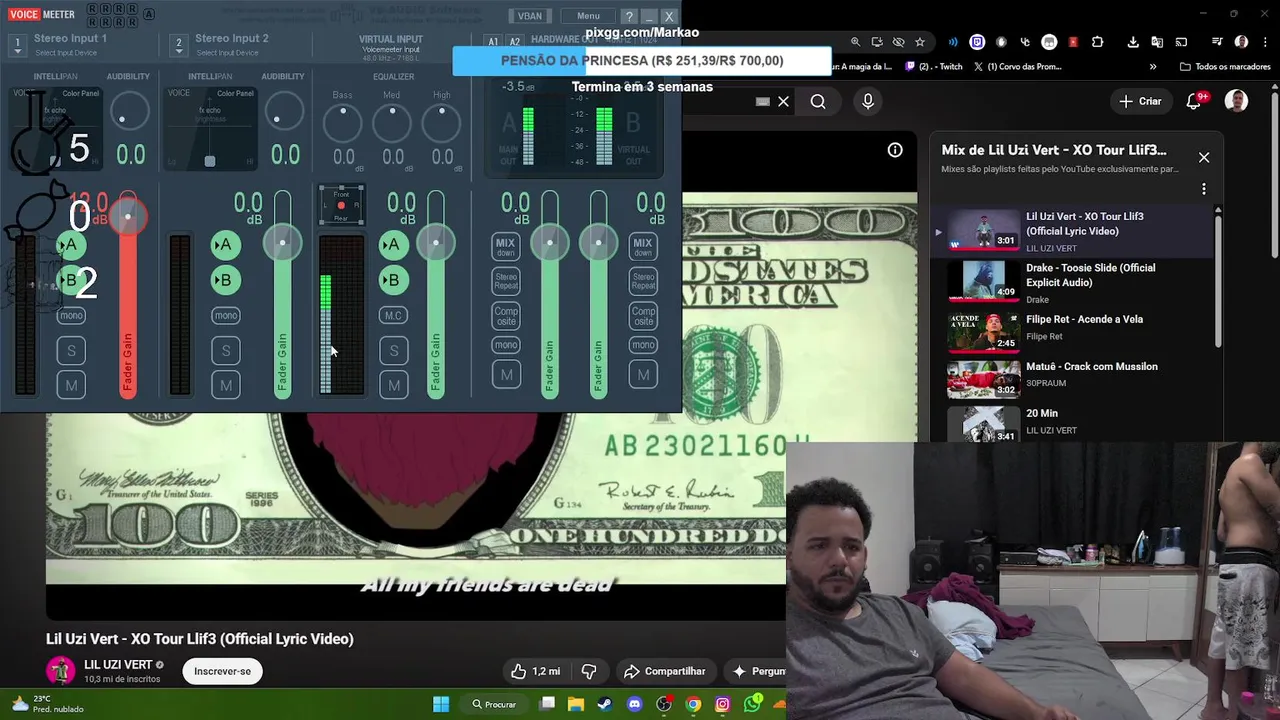Enable mono on Stereo Input 2

(x=226, y=315)
